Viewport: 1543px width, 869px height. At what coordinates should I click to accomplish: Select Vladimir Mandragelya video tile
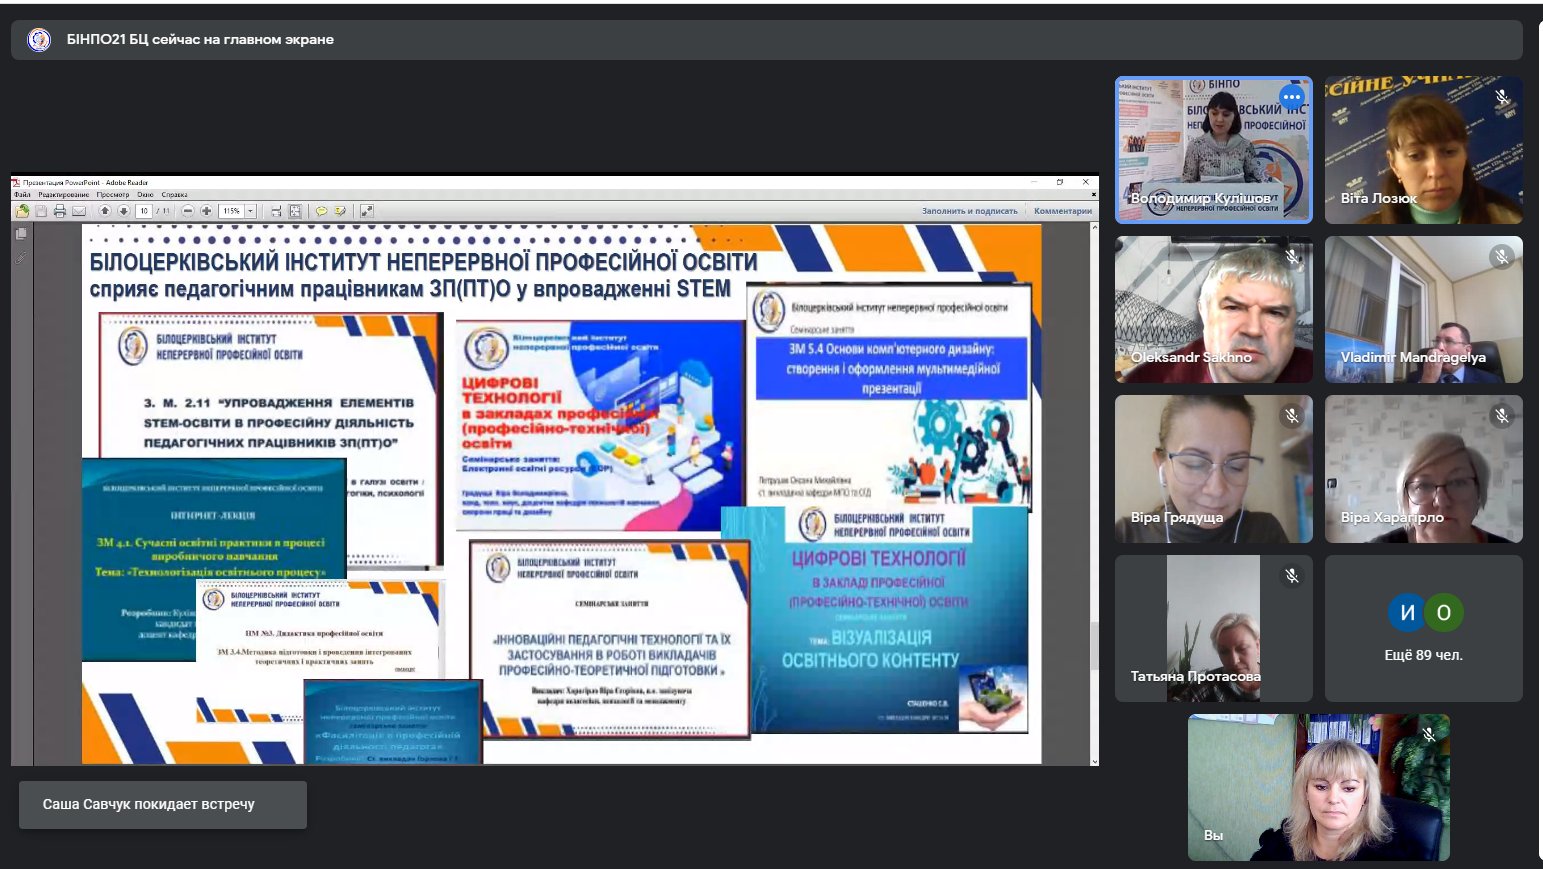tap(1423, 309)
